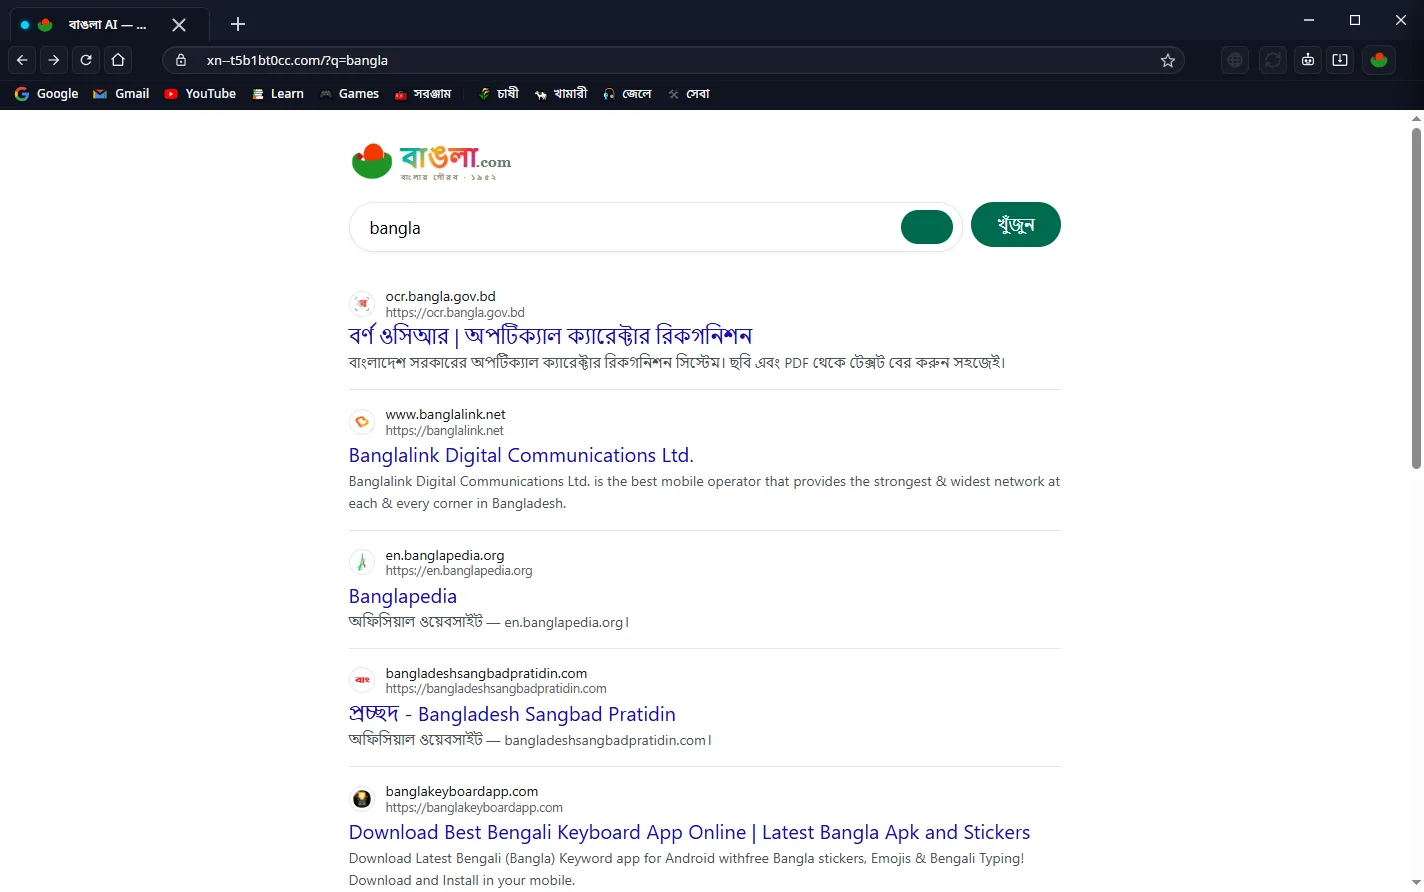
Task: Click the bangladeshsangbadpratidin.com favicon
Action: coord(362,681)
